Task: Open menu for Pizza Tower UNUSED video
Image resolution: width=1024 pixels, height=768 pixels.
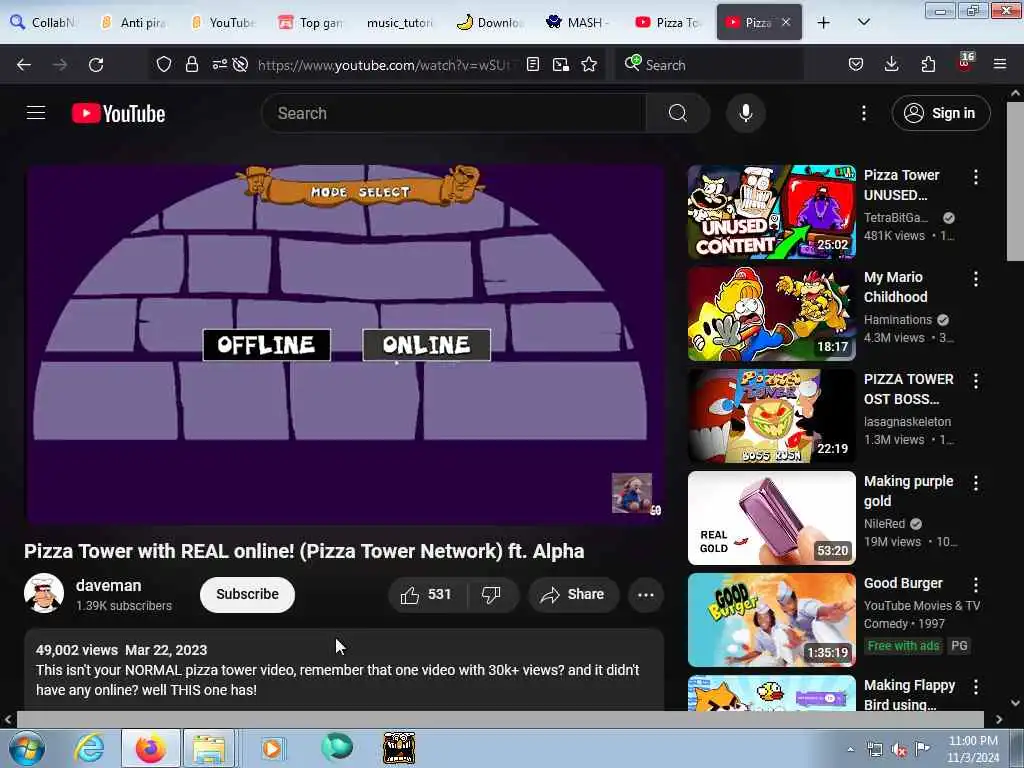Action: click(x=976, y=176)
